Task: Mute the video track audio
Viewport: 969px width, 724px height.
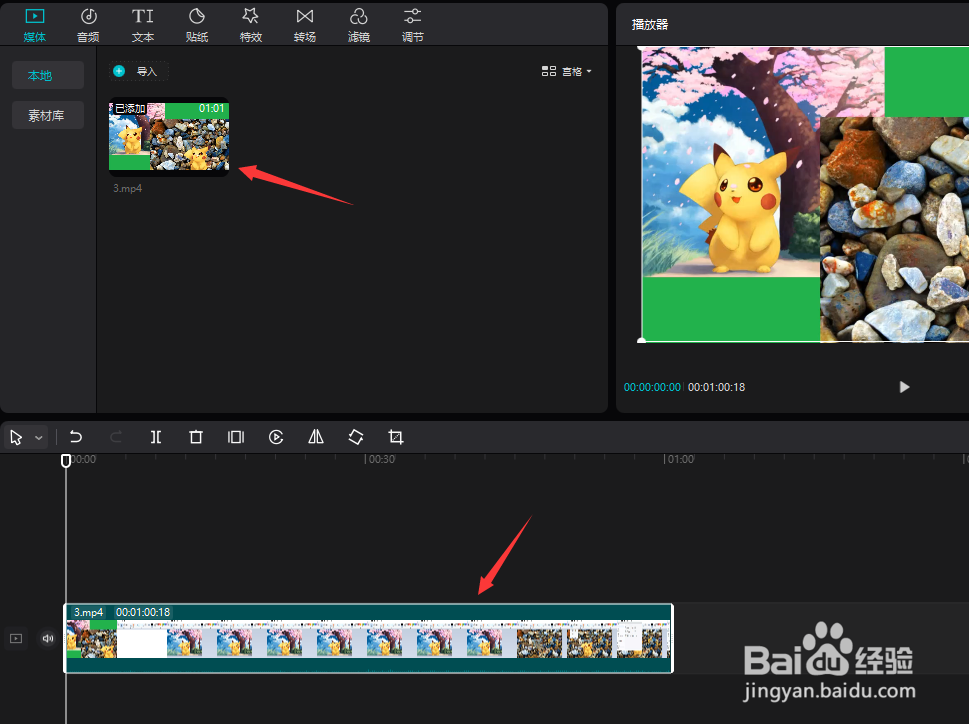Action: pyautogui.click(x=48, y=639)
